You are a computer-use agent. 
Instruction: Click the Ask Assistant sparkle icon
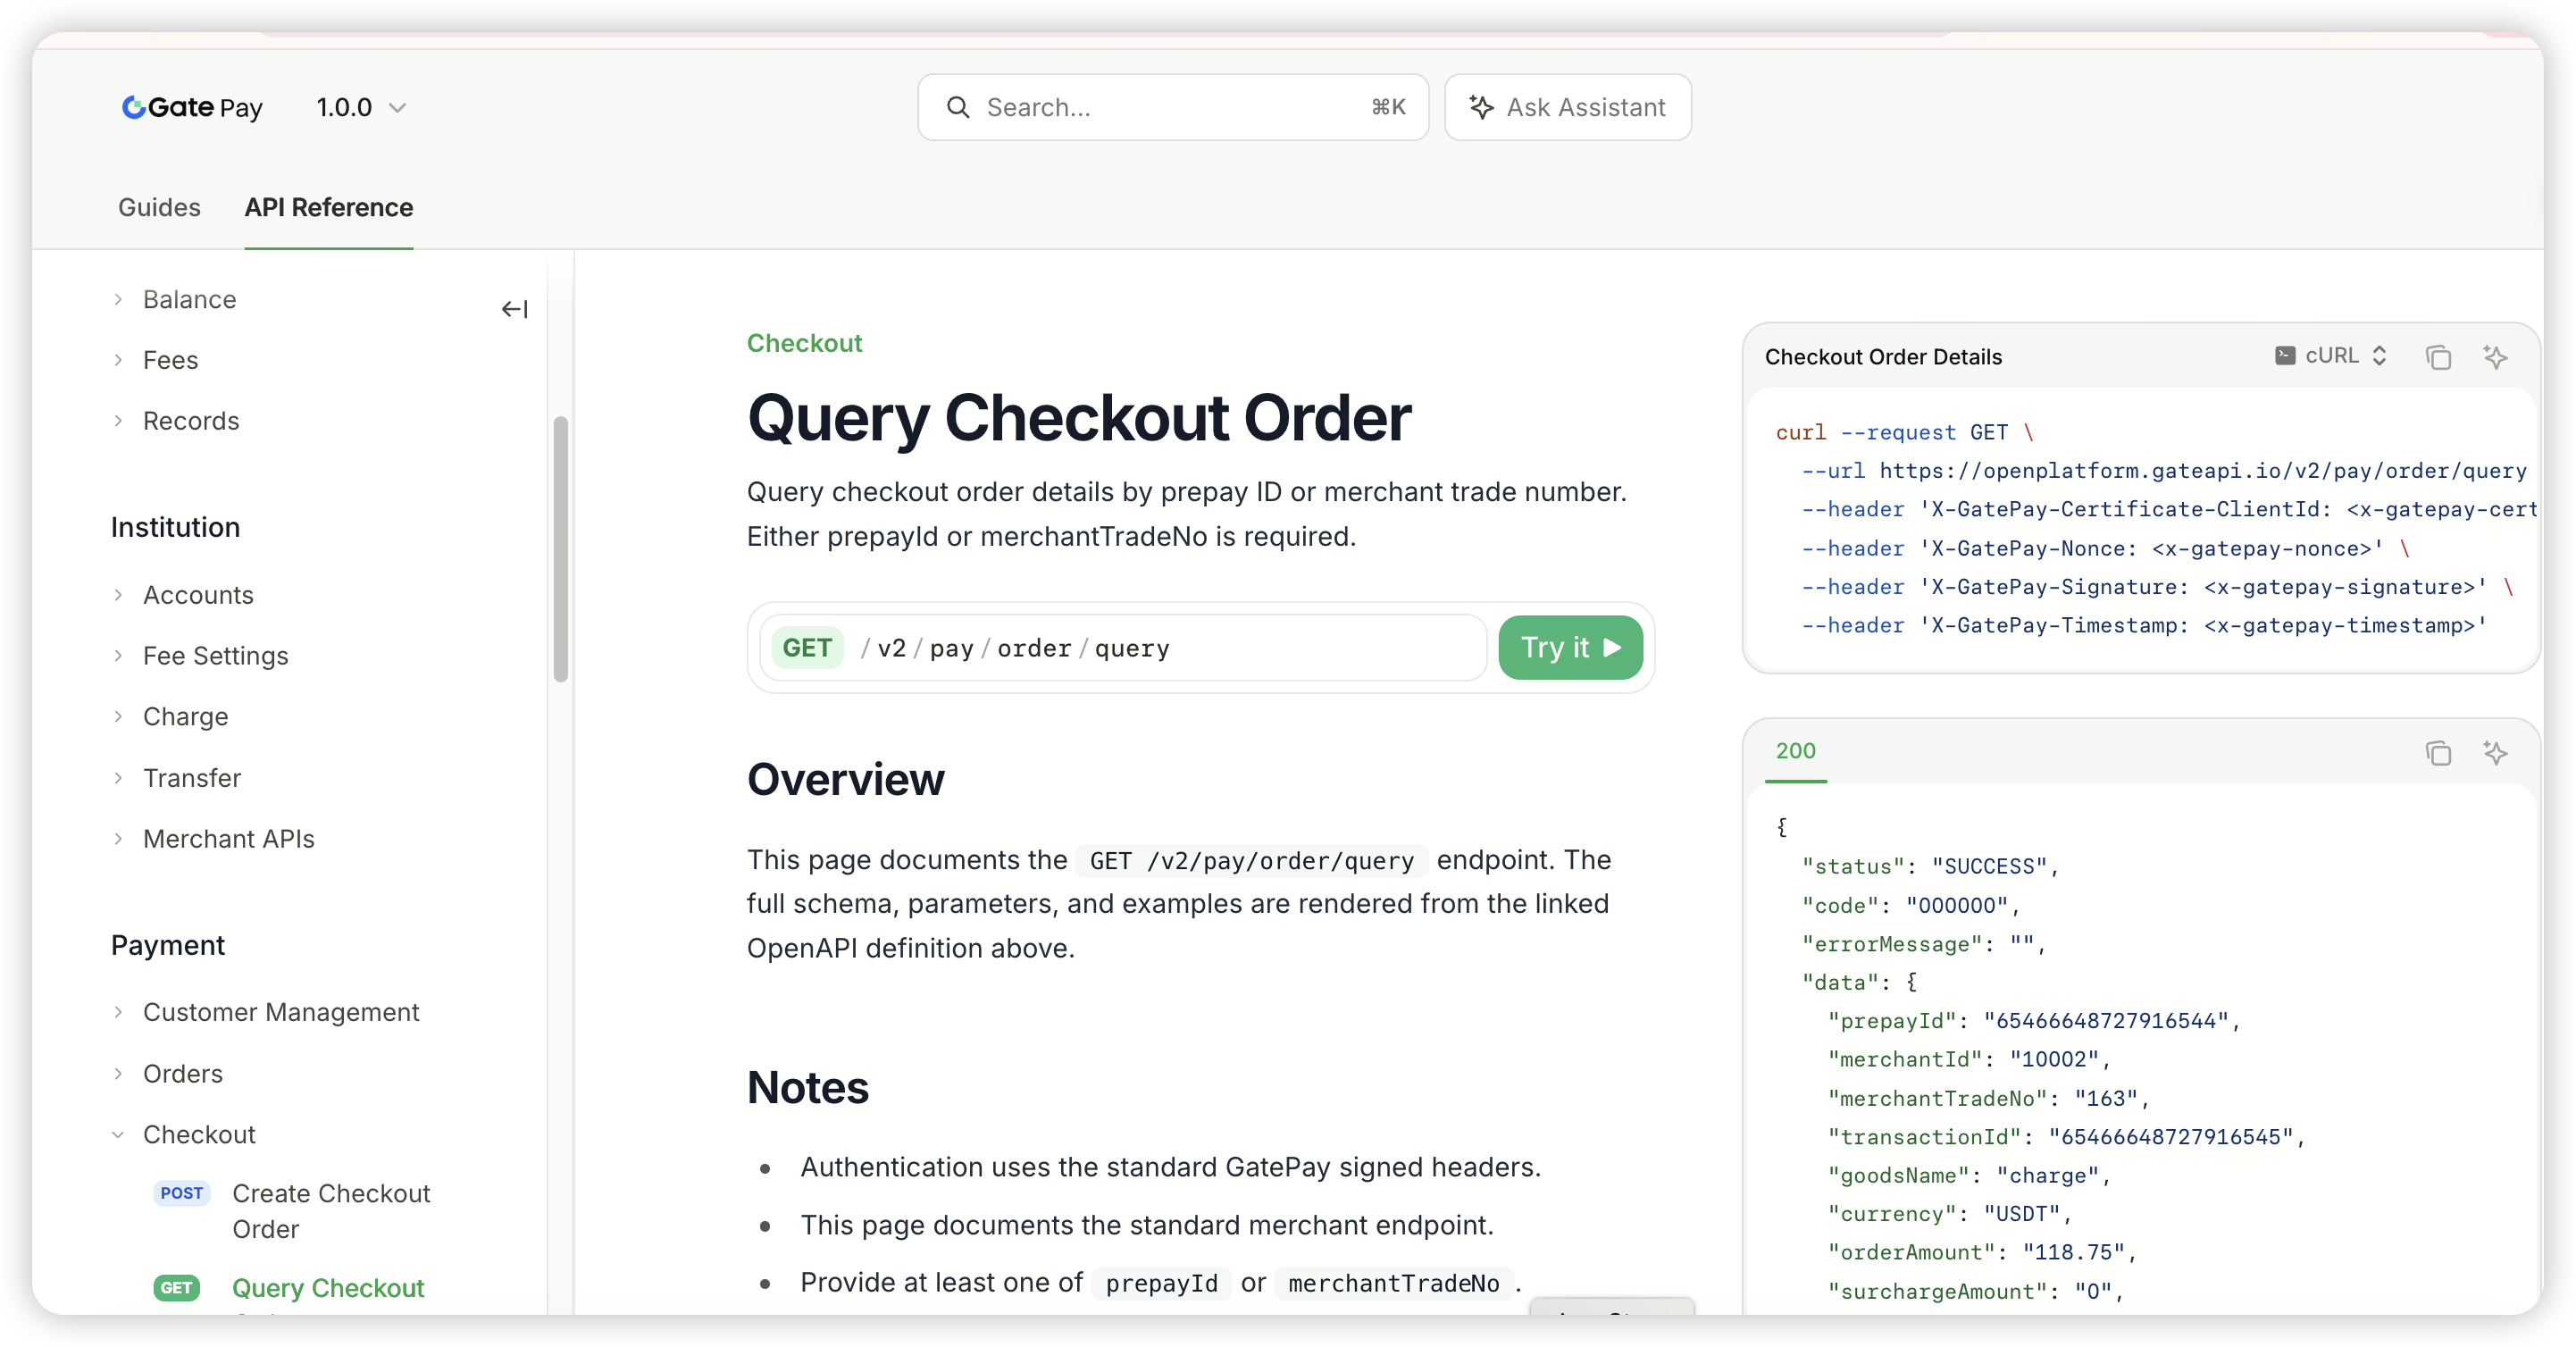[1481, 107]
